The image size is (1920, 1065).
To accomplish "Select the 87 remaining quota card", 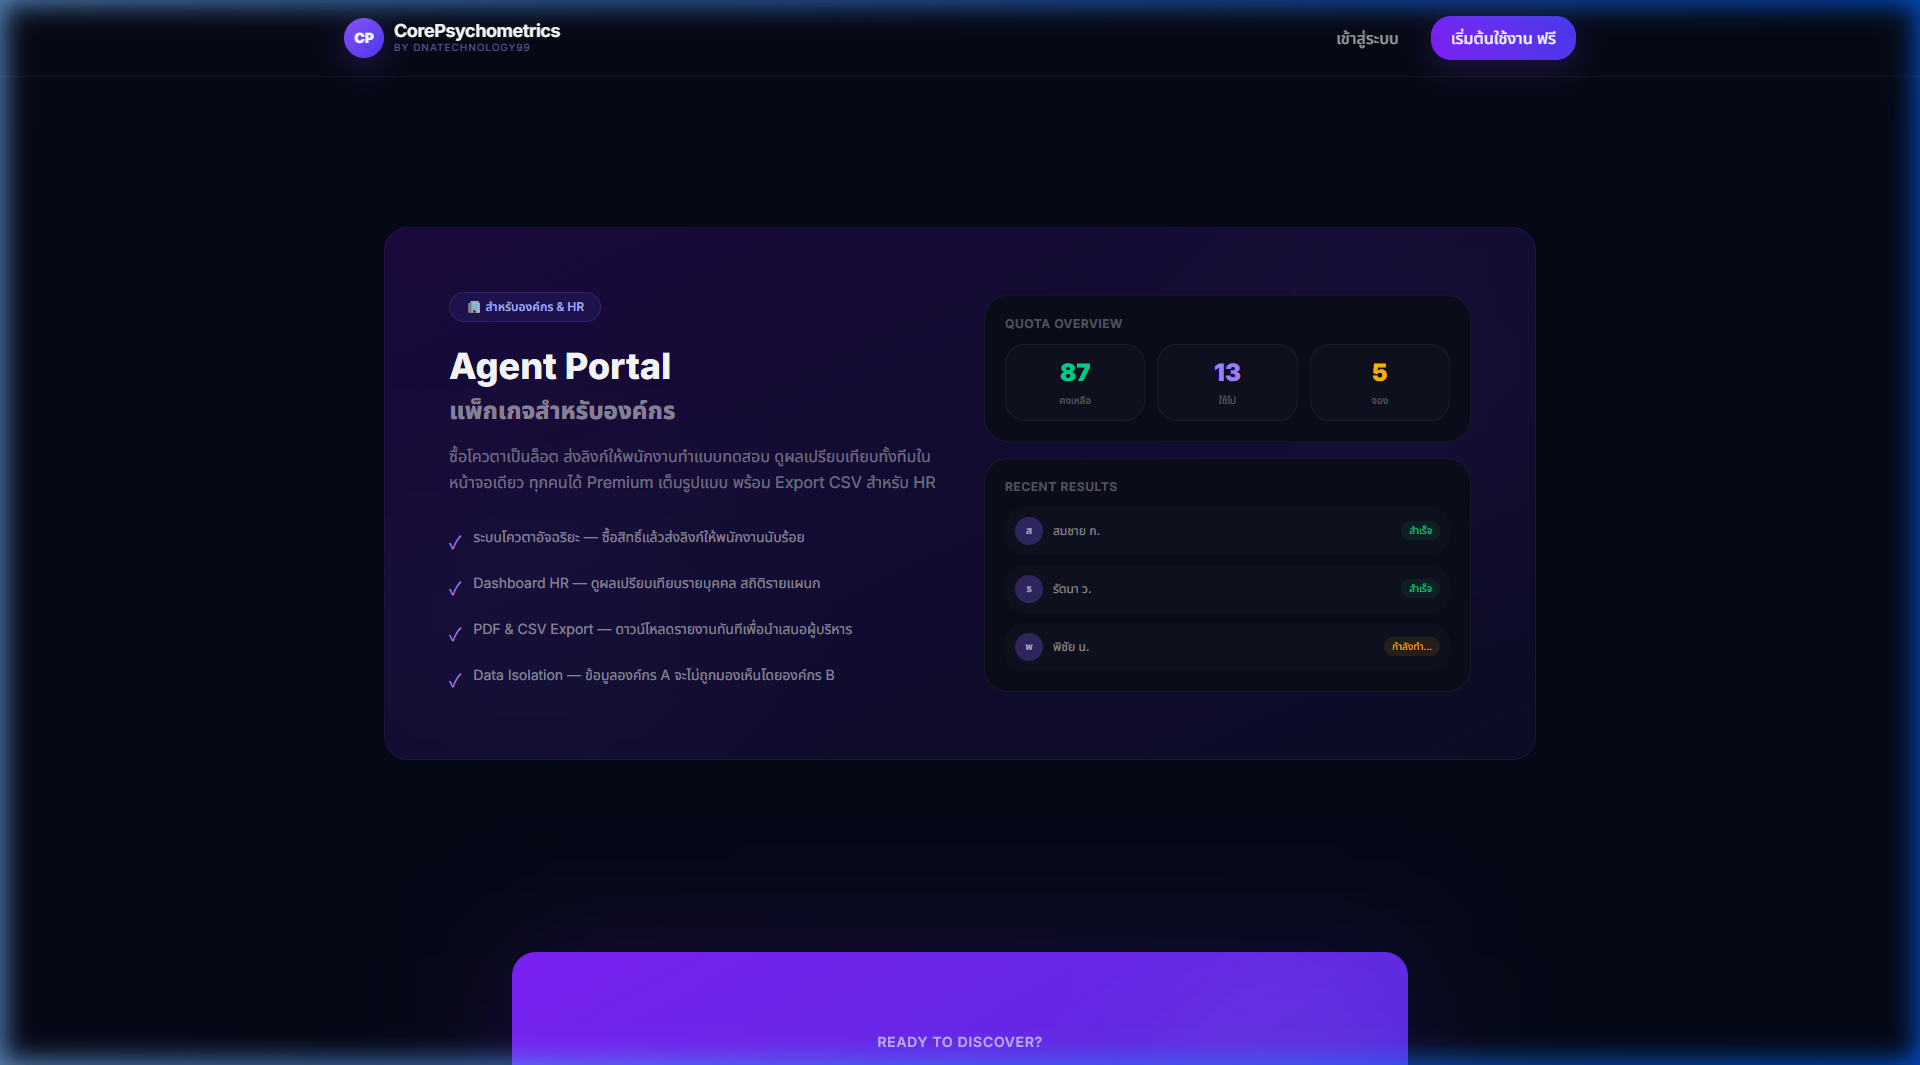I will [1074, 382].
